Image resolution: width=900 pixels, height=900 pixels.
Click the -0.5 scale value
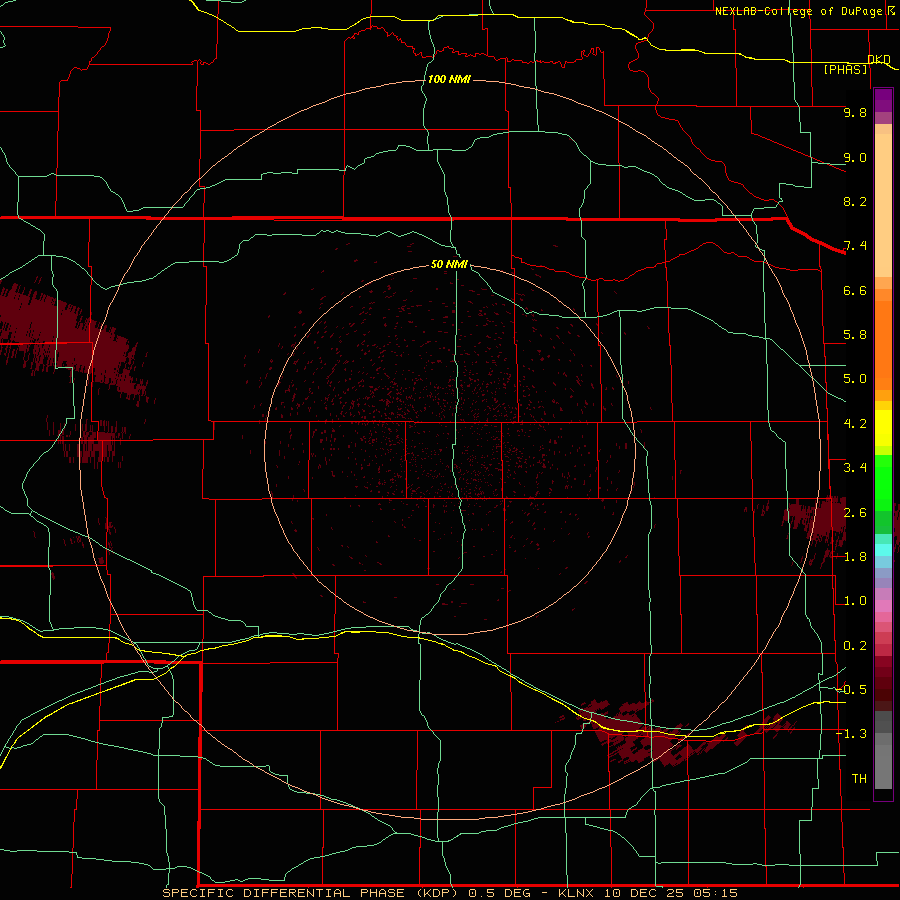pos(851,690)
